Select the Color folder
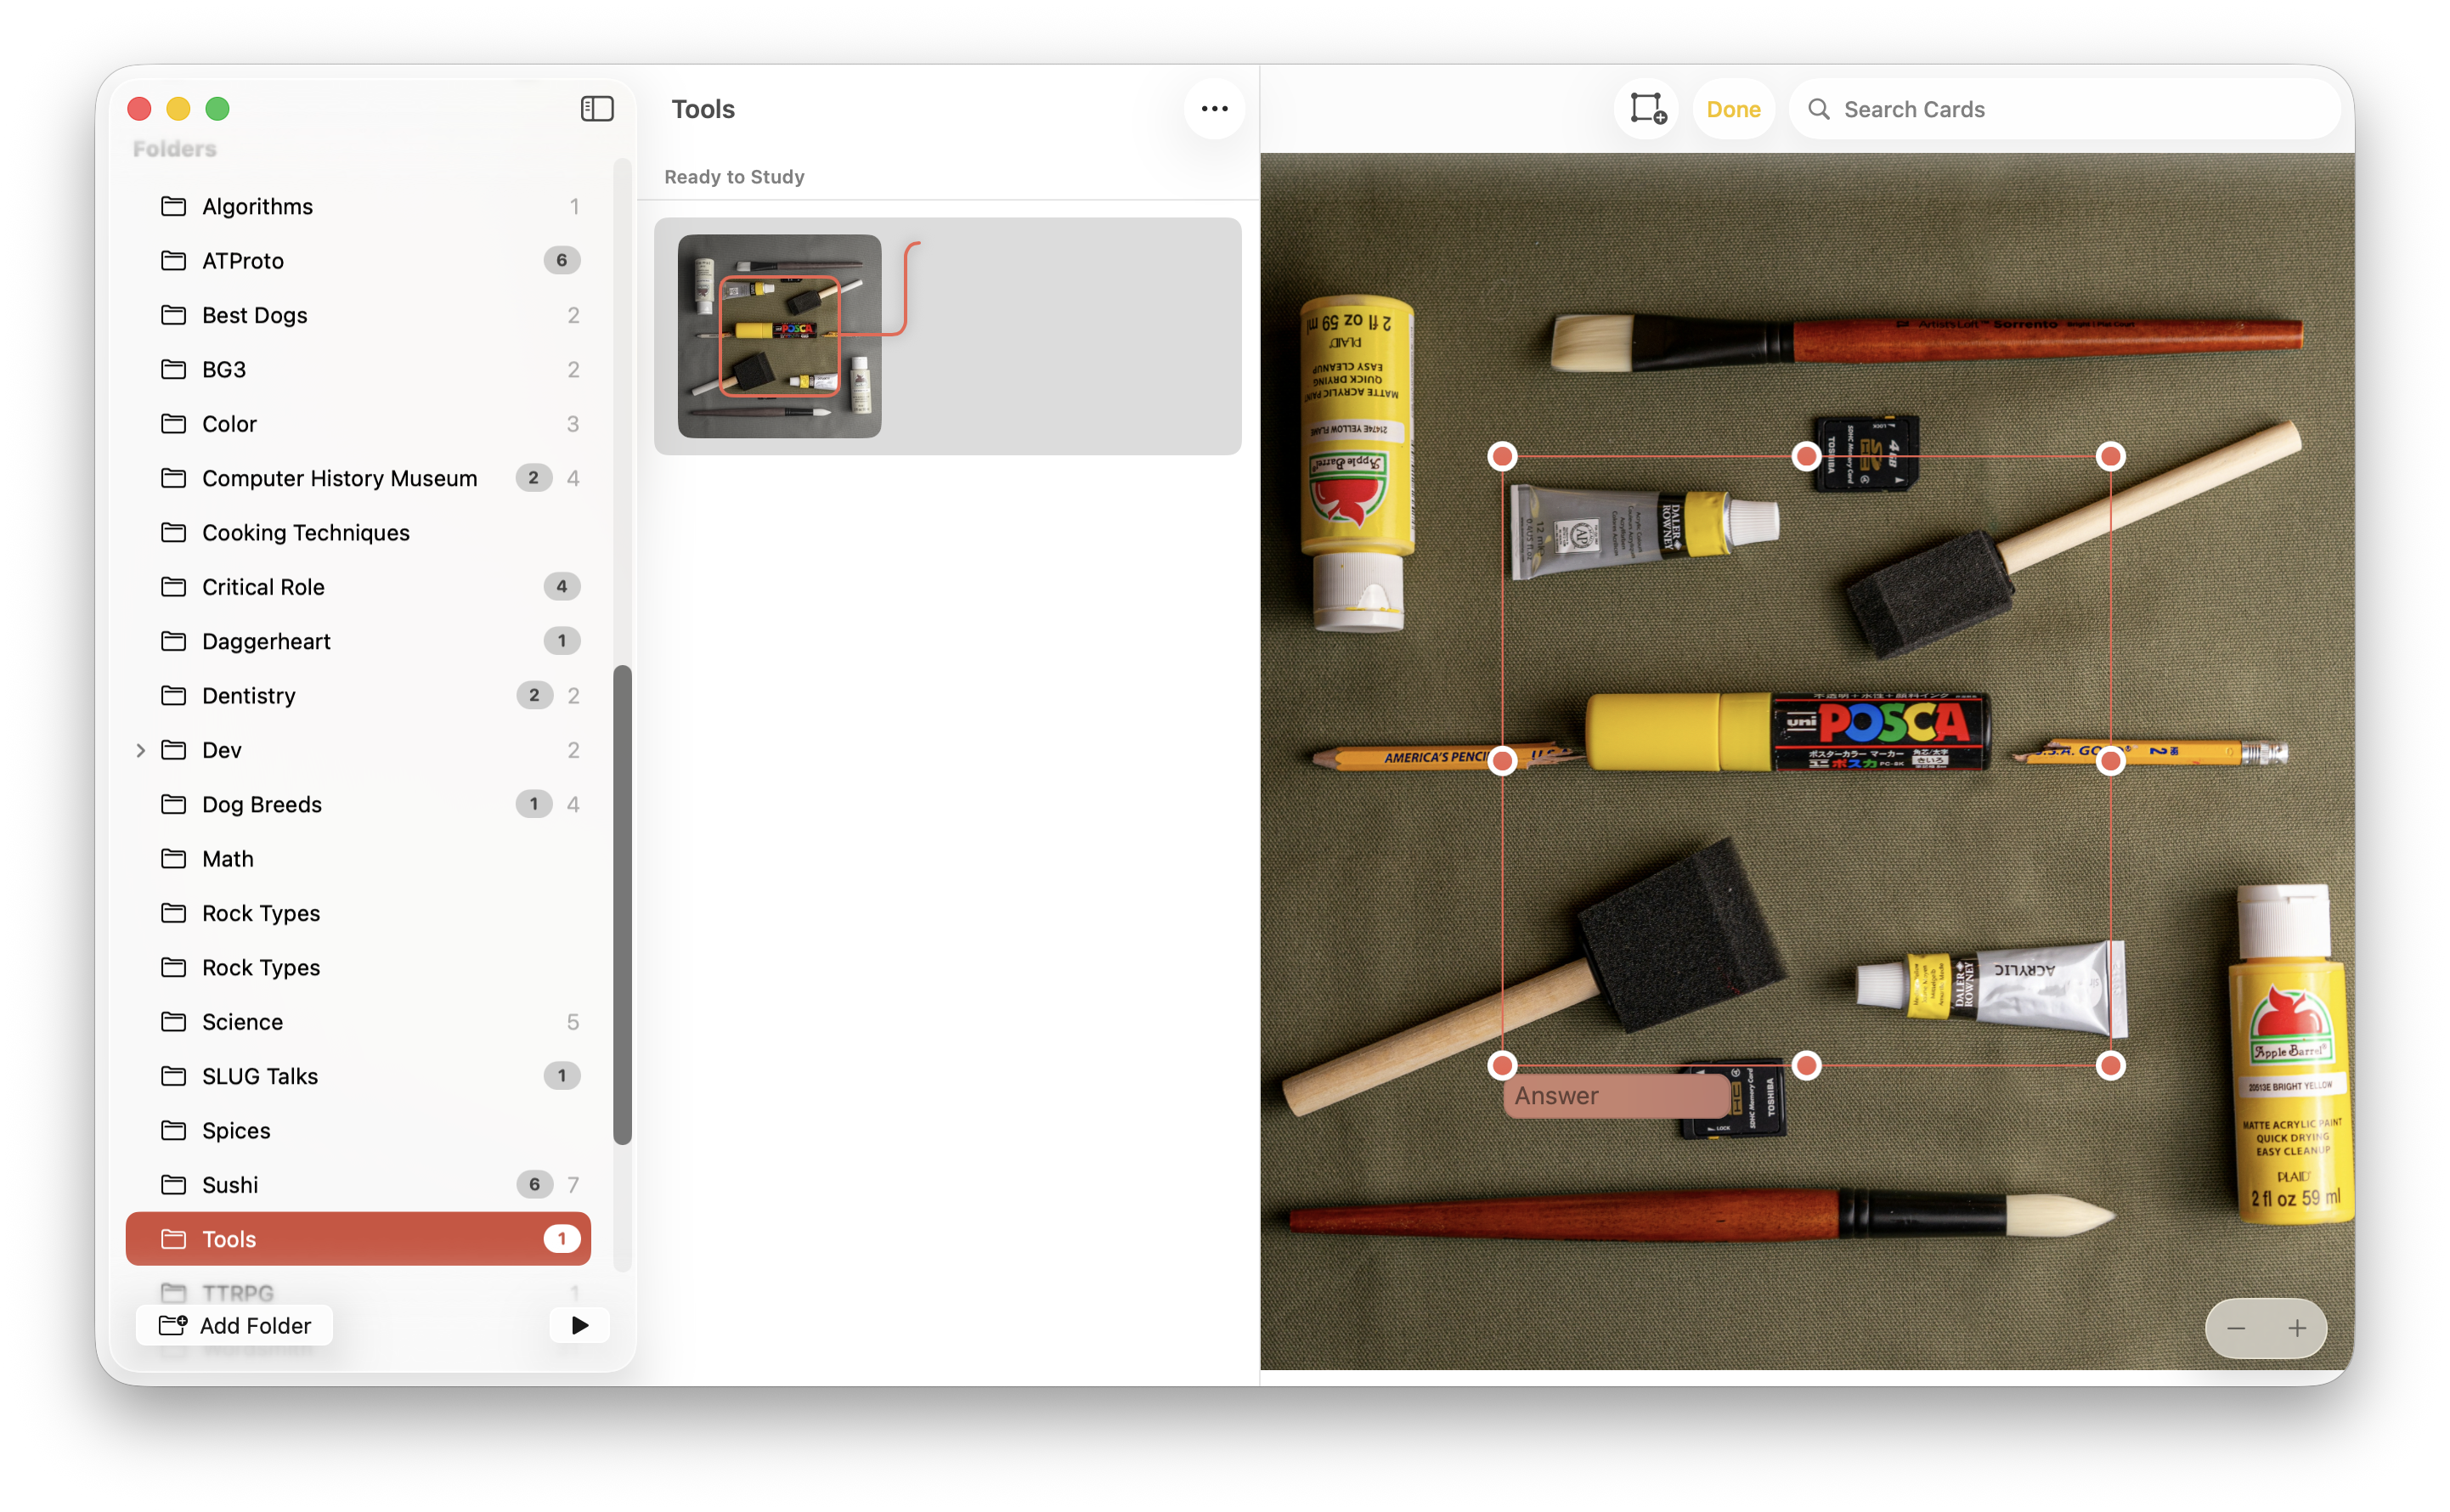Screen dimensions: 2450x1512 [x=358, y=423]
